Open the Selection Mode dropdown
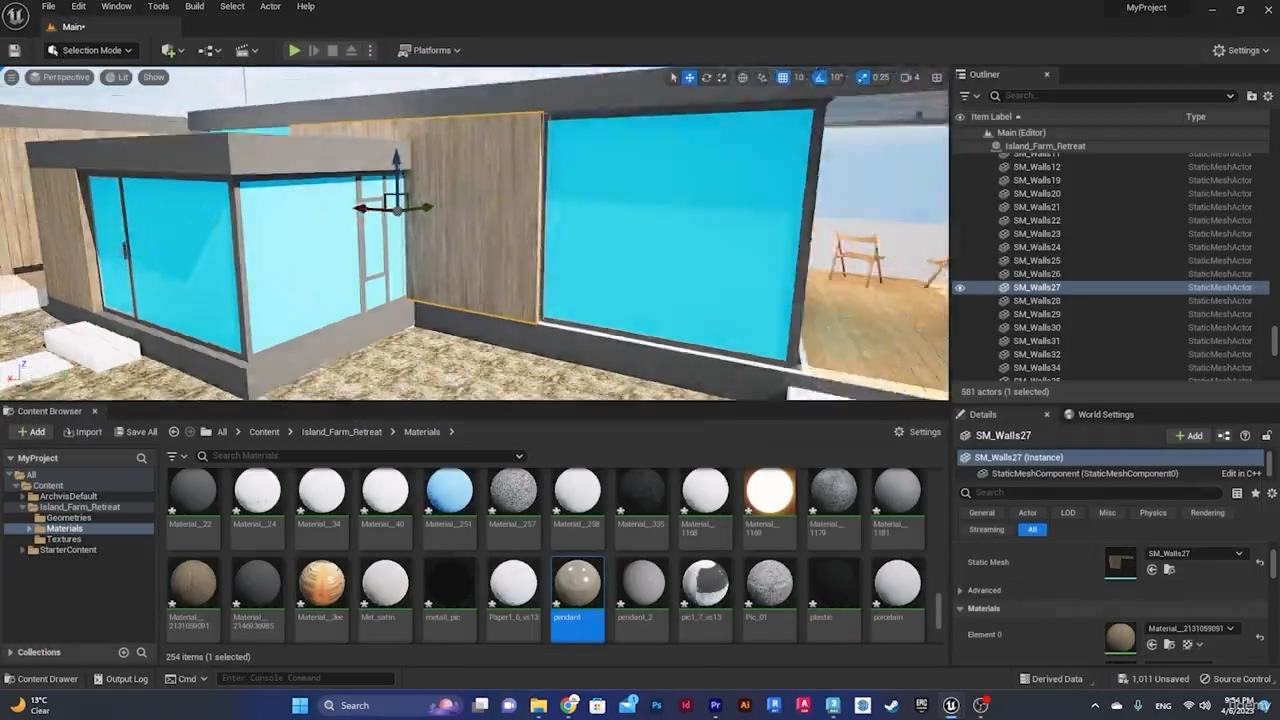This screenshot has height=720, width=1280. pos(90,50)
